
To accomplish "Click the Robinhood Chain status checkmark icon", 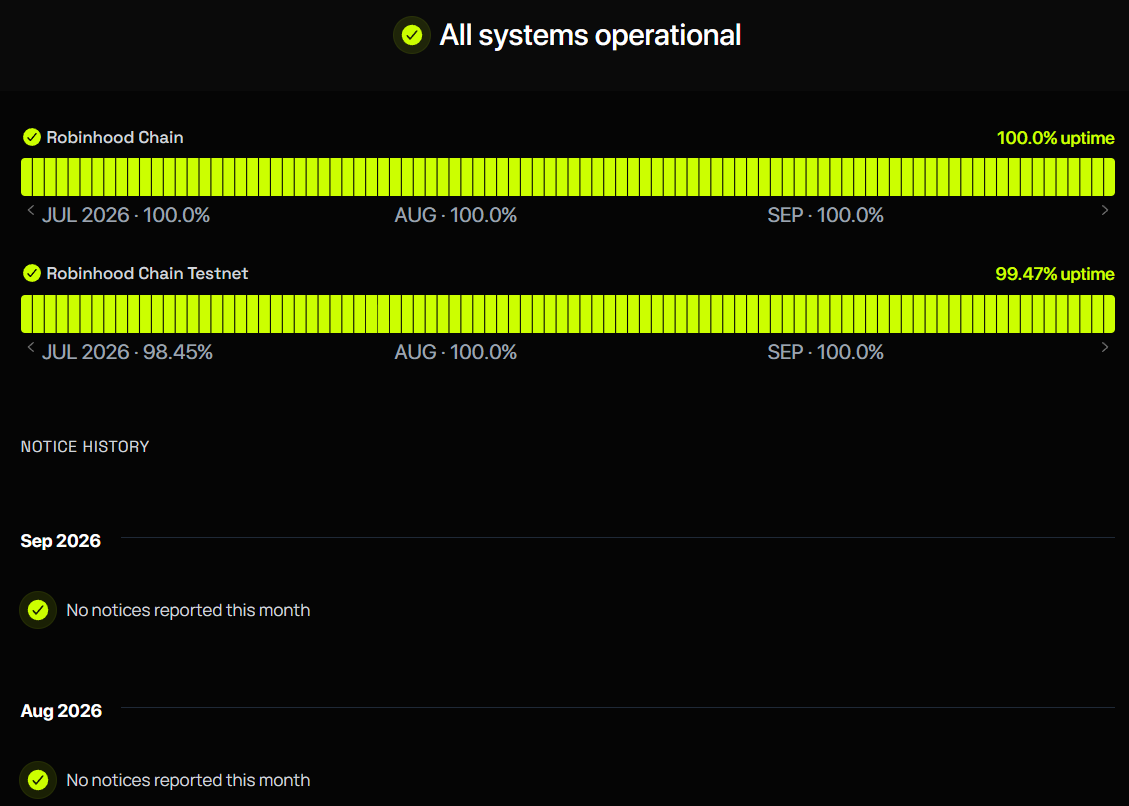I will coord(32,137).
